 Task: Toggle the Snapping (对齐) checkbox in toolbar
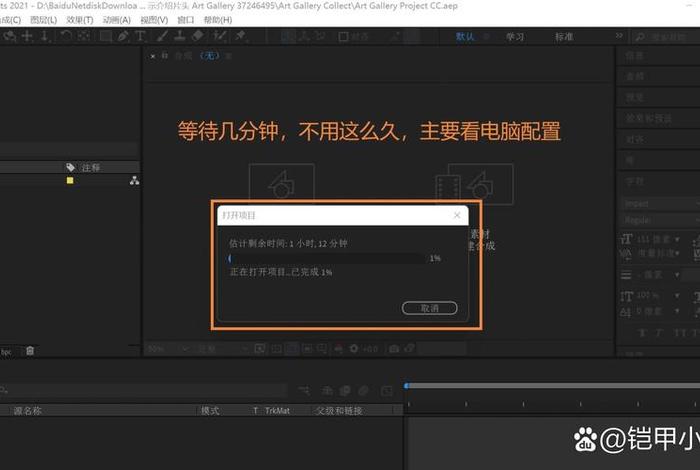pos(343,37)
